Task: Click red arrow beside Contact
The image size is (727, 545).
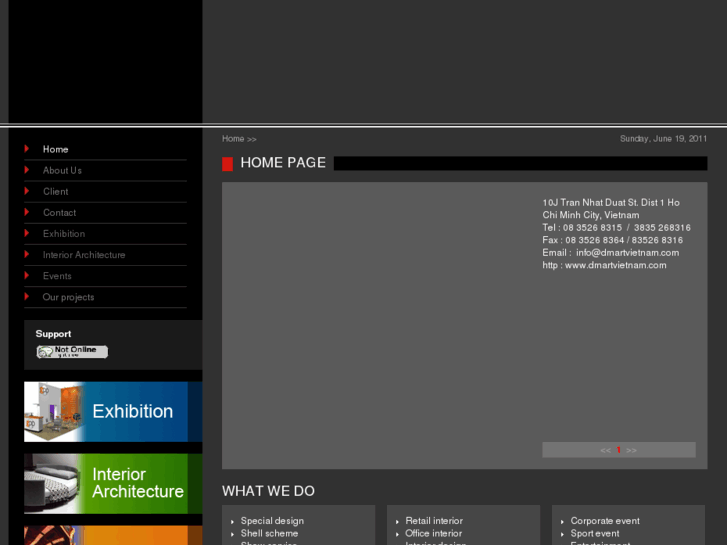Action: click(26, 212)
